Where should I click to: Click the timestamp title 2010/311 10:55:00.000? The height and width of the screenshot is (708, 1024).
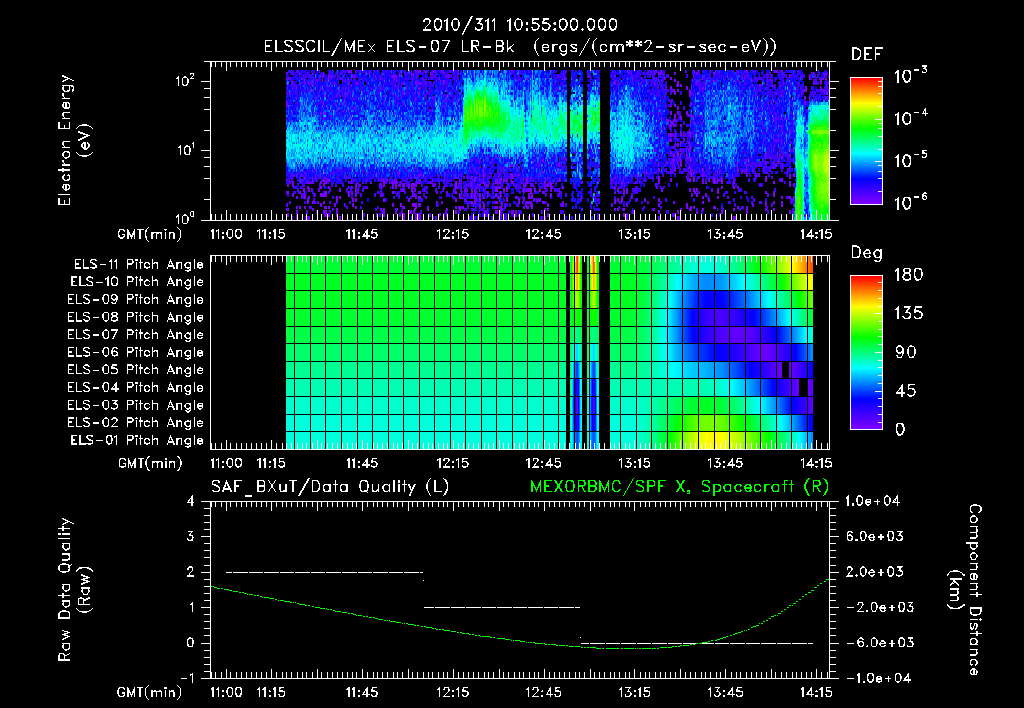[520, 25]
